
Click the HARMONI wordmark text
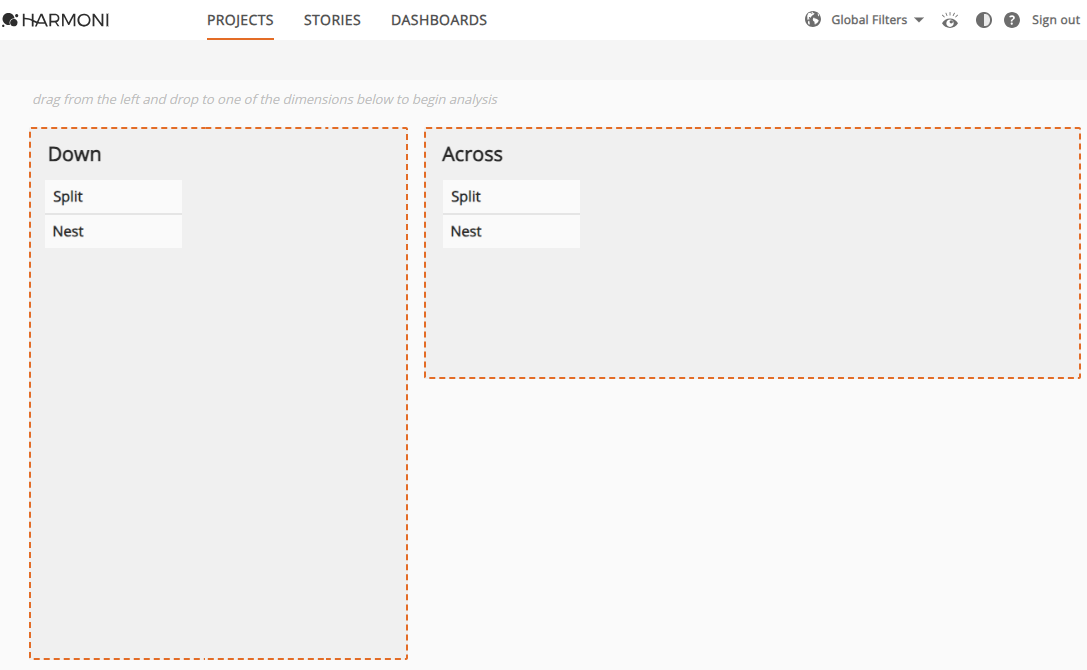(x=68, y=19)
